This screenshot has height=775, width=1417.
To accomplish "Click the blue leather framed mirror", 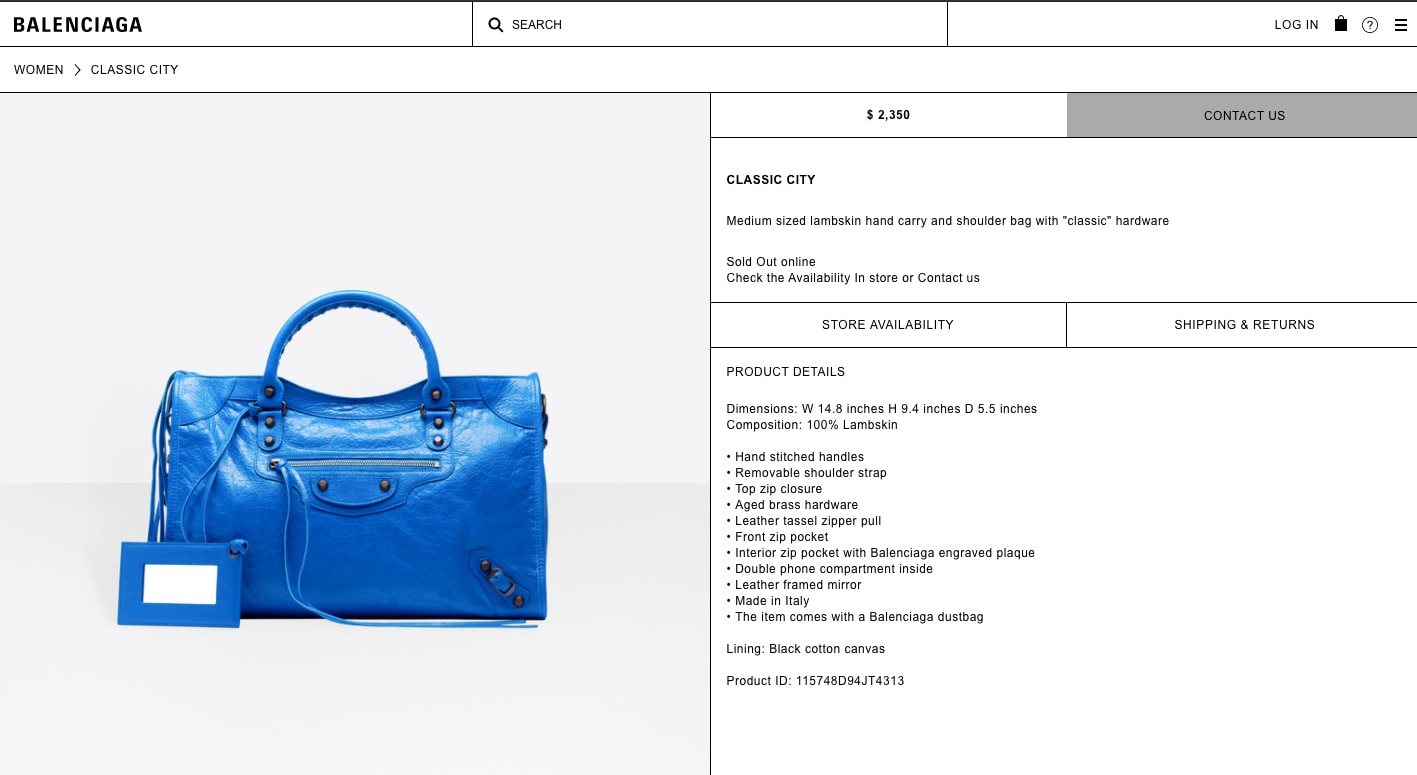I will (x=180, y=584).
